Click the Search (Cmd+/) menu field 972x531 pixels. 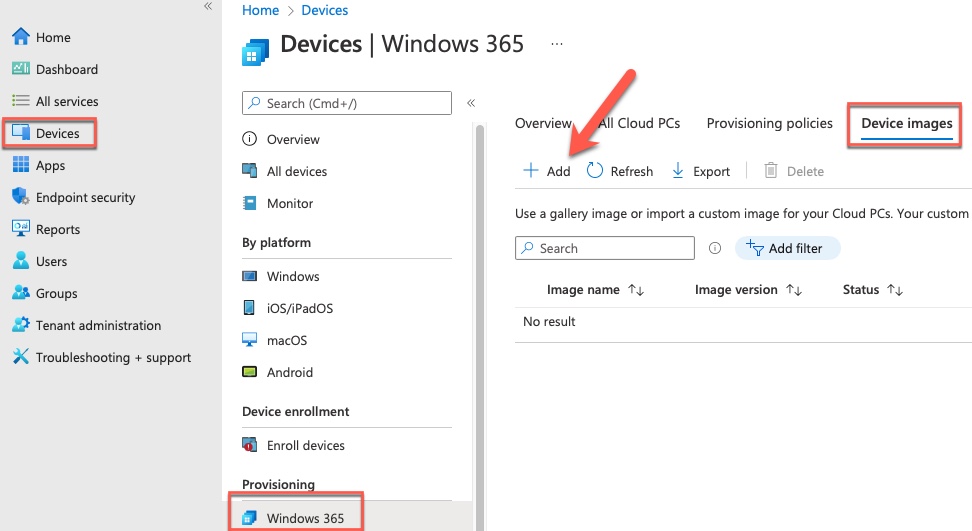[x=347, y=103]
